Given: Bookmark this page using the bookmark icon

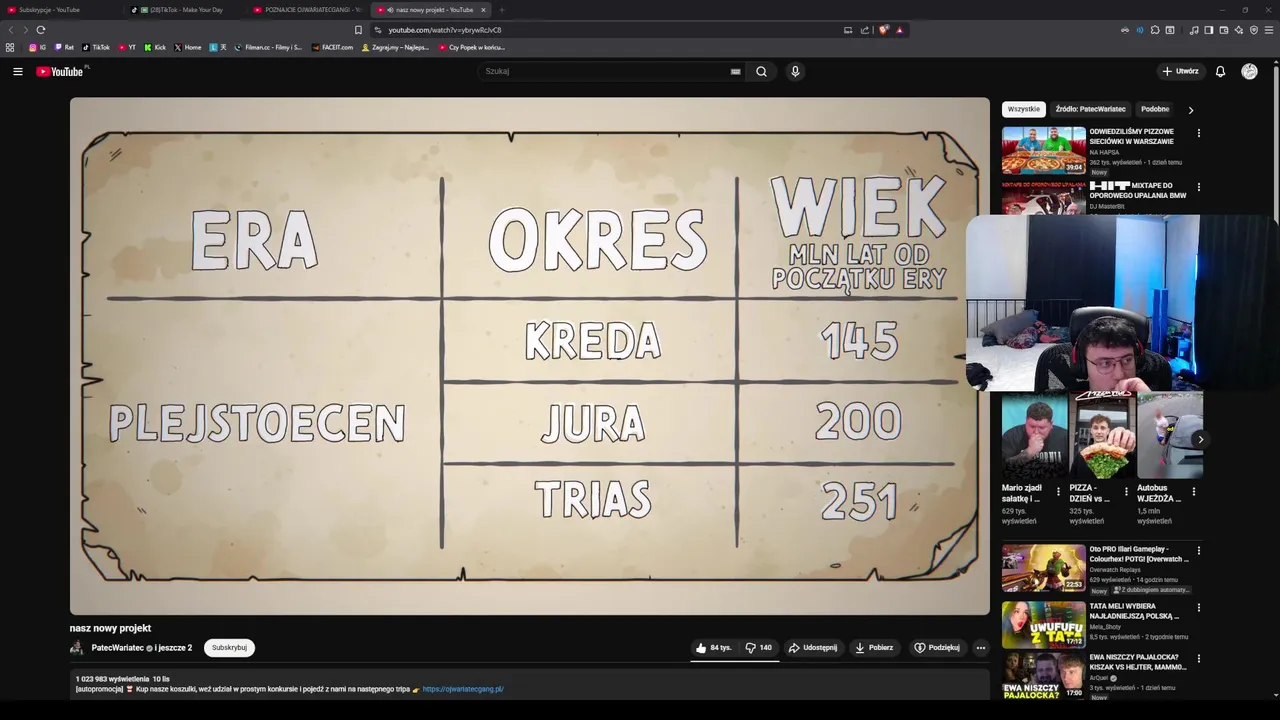Looking at the screenshot, I should pyautogui.click(x=358, y=30).
